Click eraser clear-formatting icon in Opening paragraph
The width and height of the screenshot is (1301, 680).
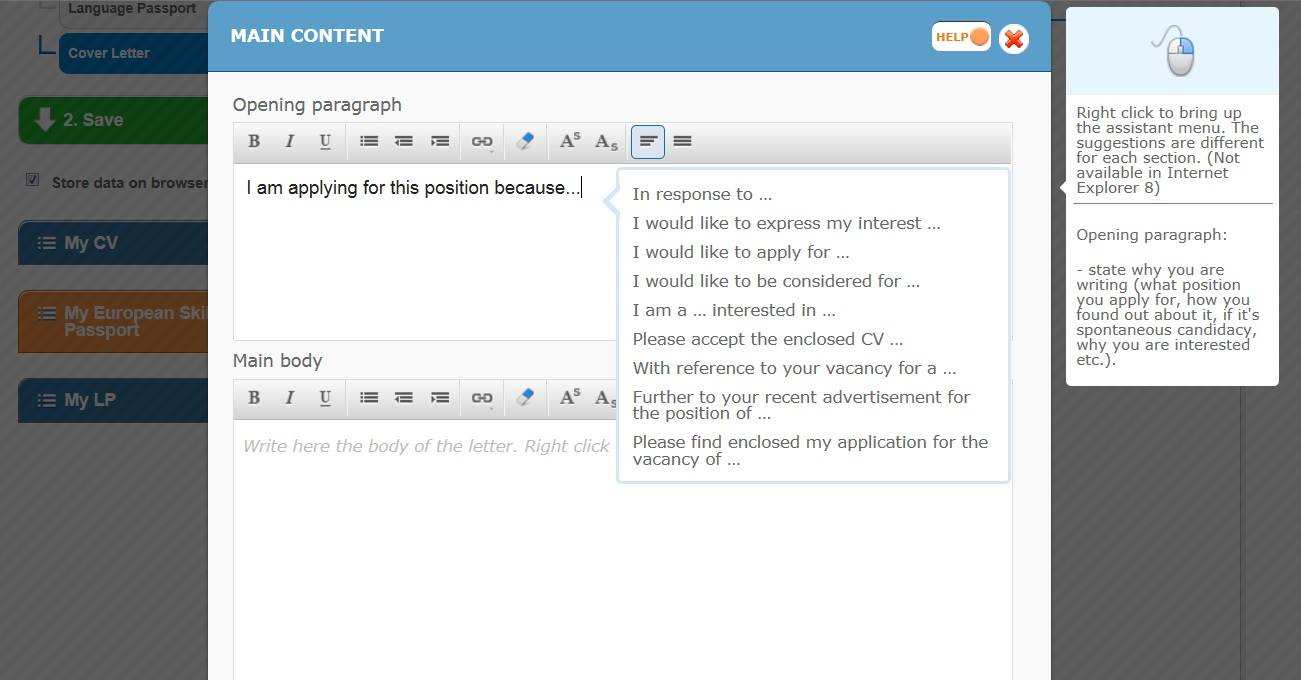[x=525, y=142]
